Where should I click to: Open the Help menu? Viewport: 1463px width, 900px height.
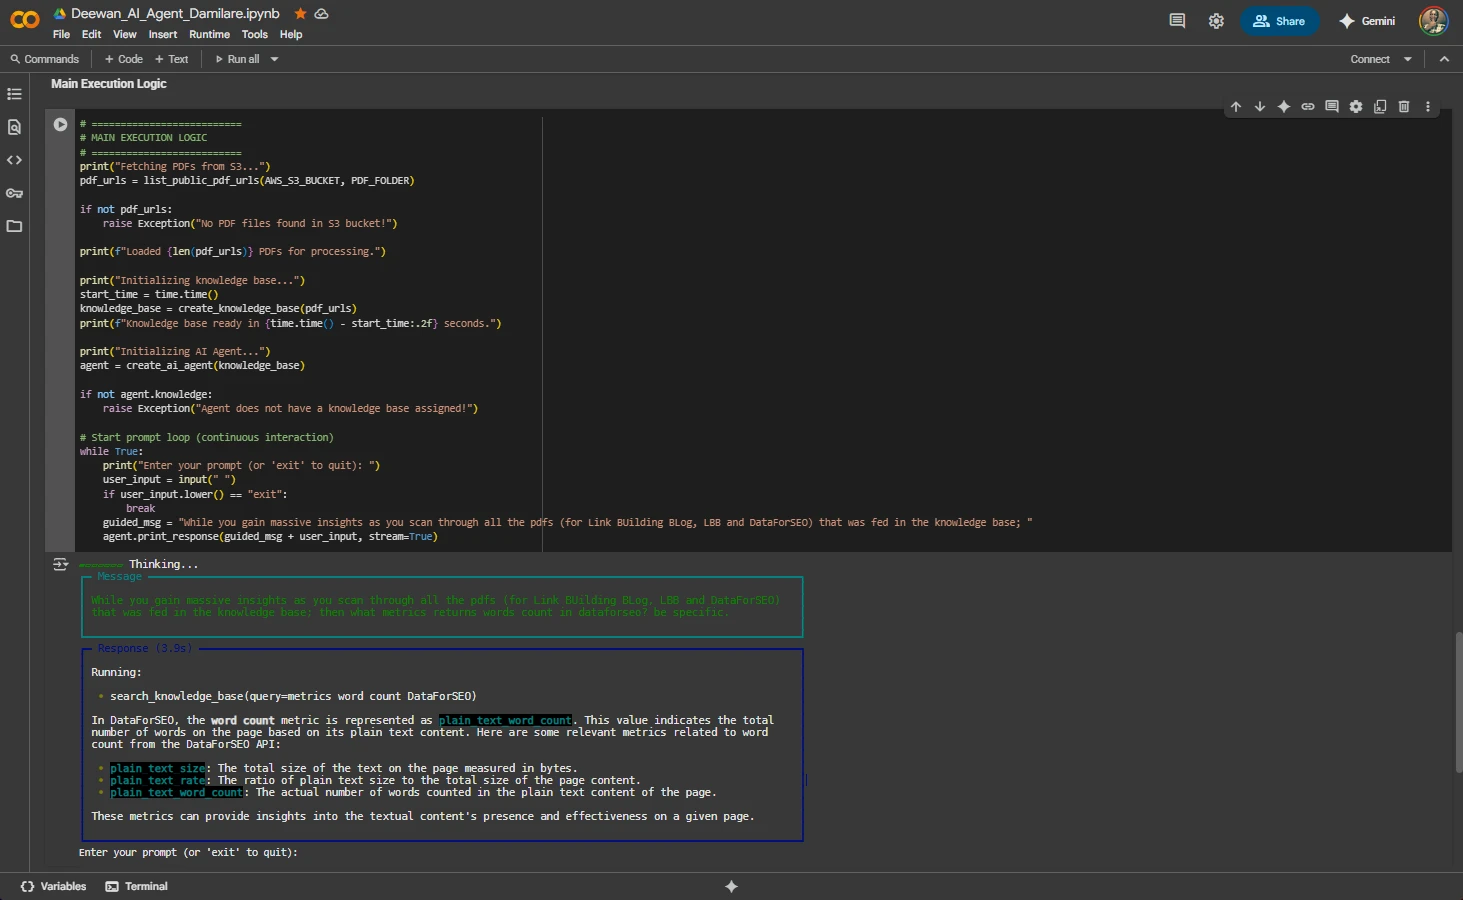point(291,34)
